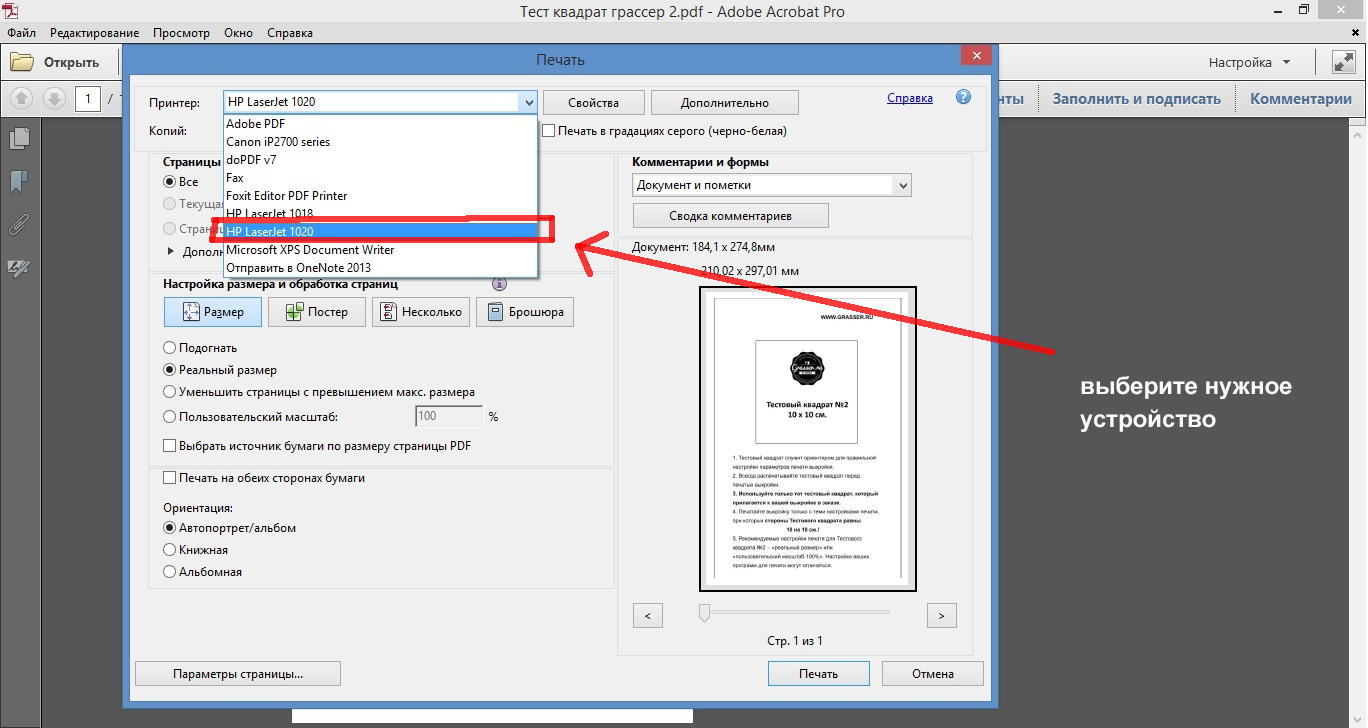The image size is (1368, 728).
Task: Choose 'Отправить в OneNote 2013' printer
Action: click(381, 268)
